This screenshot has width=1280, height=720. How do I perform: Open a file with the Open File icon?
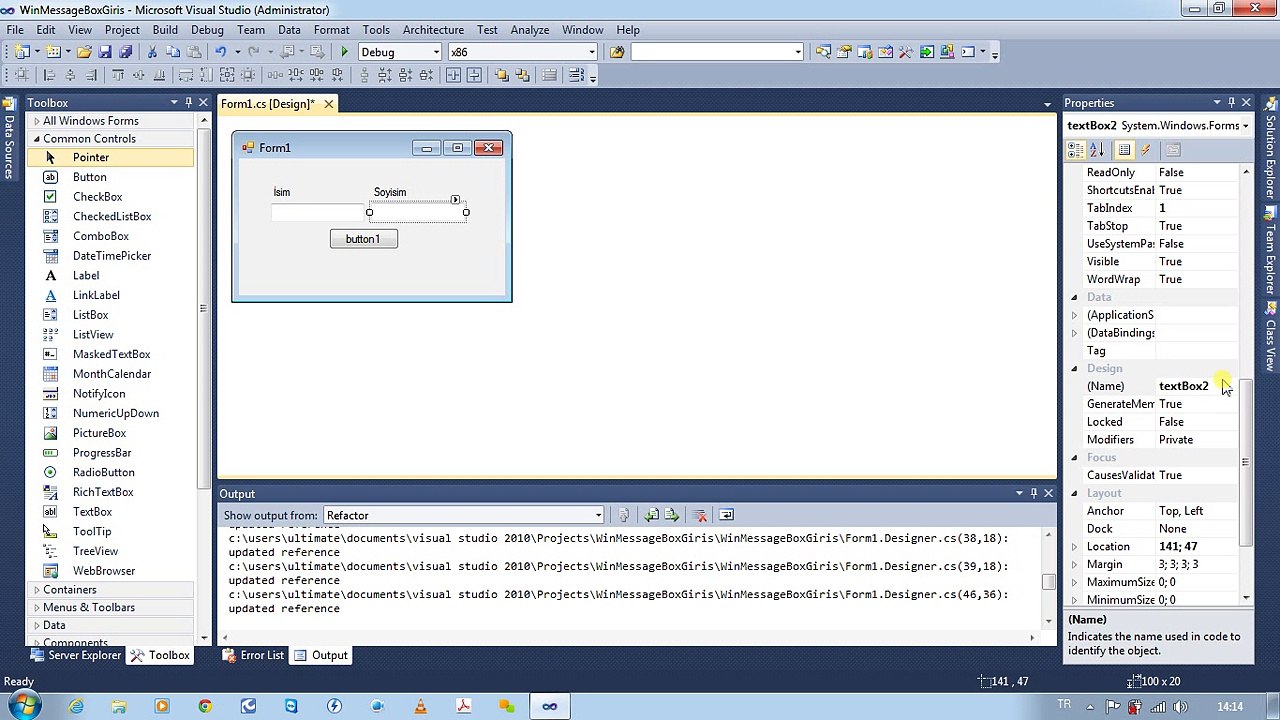[84, 52]
